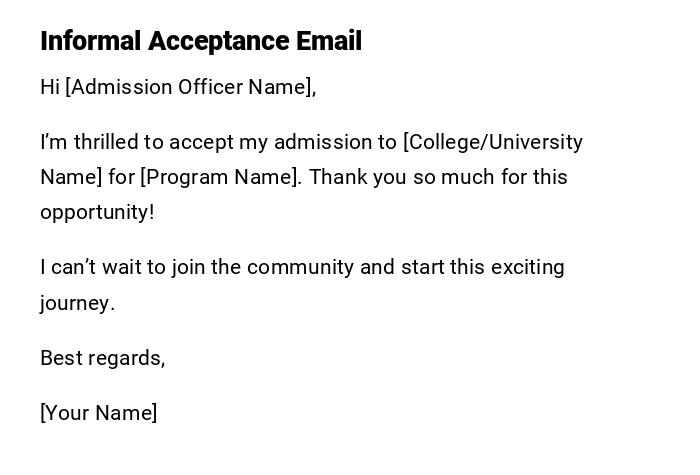Click the word "journey."
The width and height of the screenshot is (700, 475).
(77, 303)
